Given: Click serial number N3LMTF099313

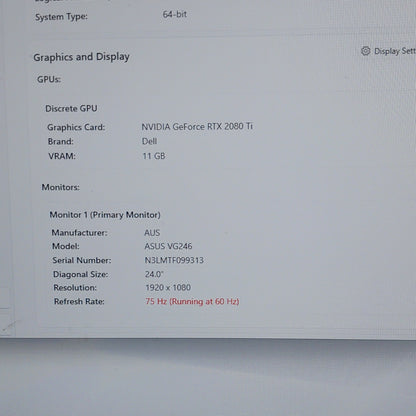Looking at the screenshot, I should pos(174,260).
